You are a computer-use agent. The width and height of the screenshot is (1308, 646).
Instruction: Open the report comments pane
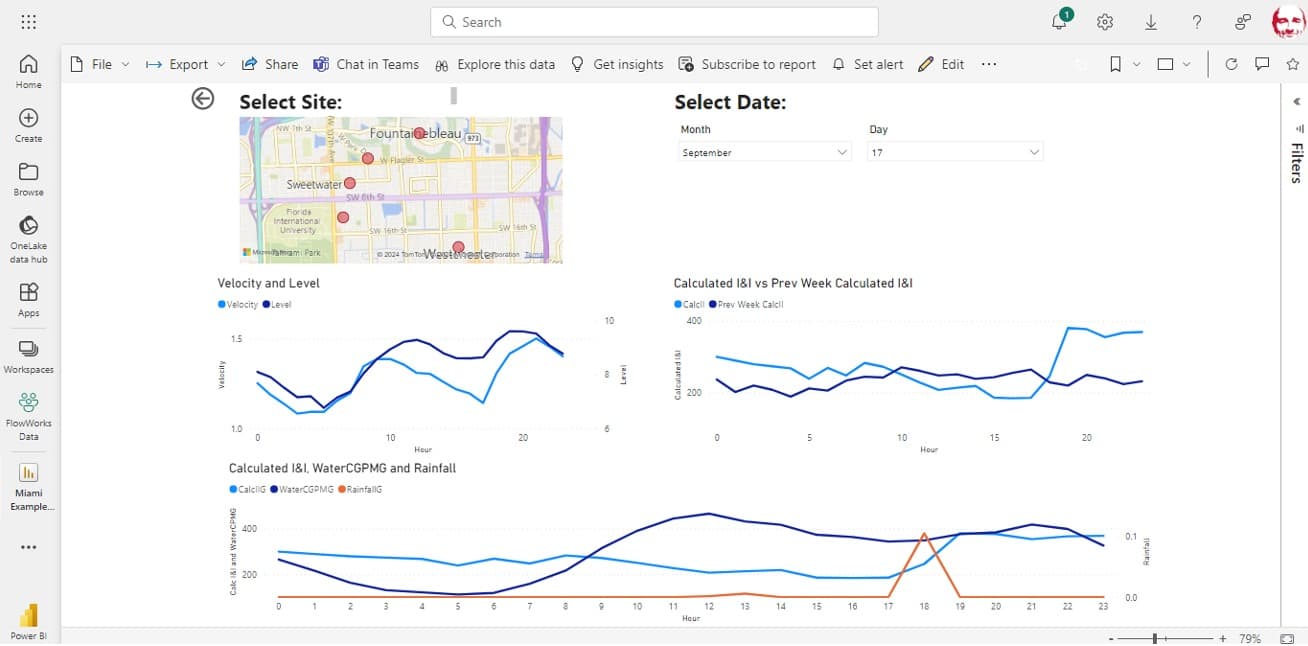(1262, 63)
